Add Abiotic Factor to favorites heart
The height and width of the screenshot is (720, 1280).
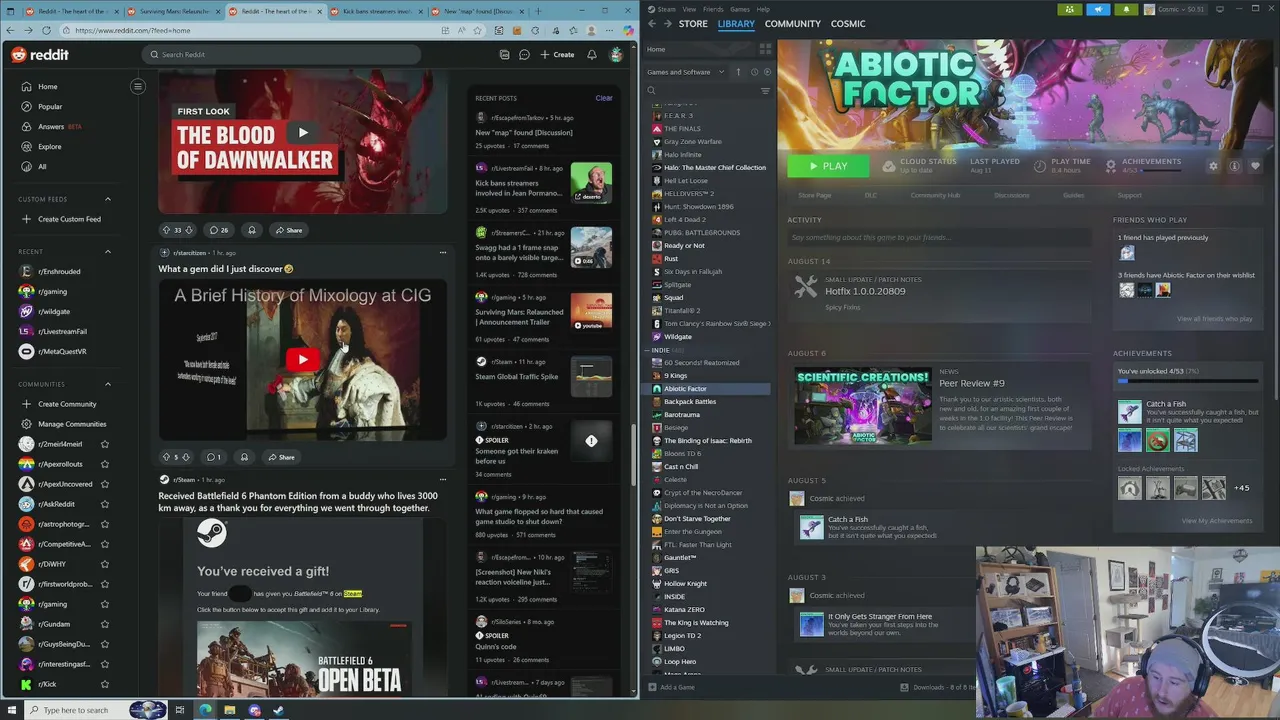(1256, 166)
